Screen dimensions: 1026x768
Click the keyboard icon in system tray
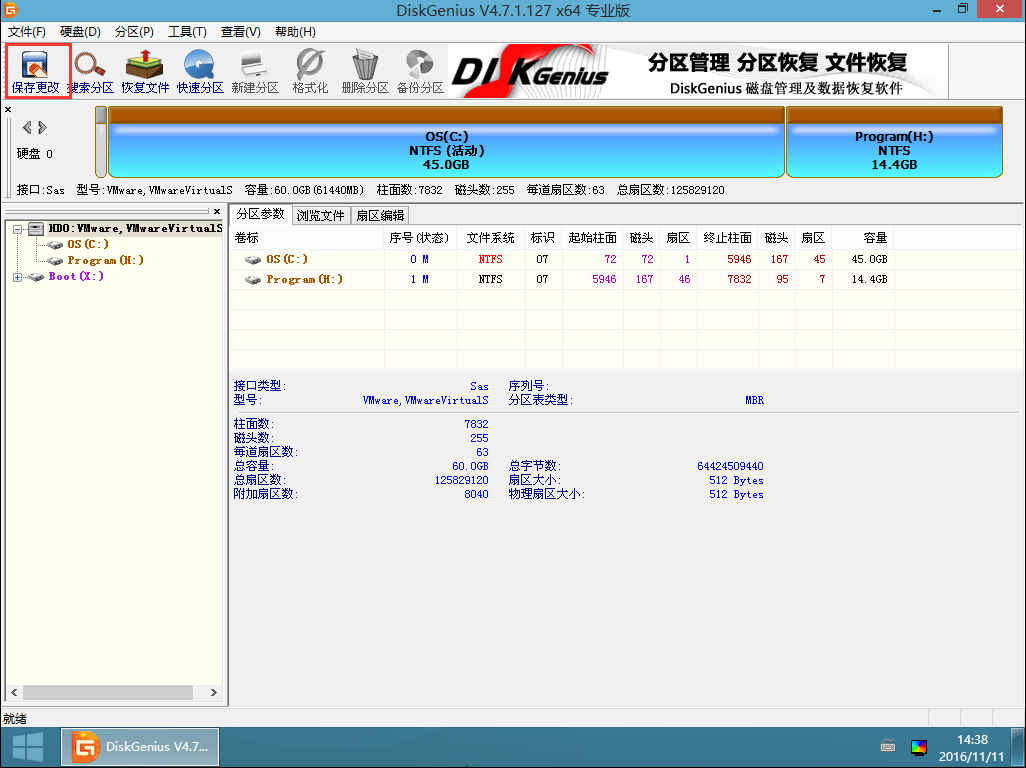[888, 746]
